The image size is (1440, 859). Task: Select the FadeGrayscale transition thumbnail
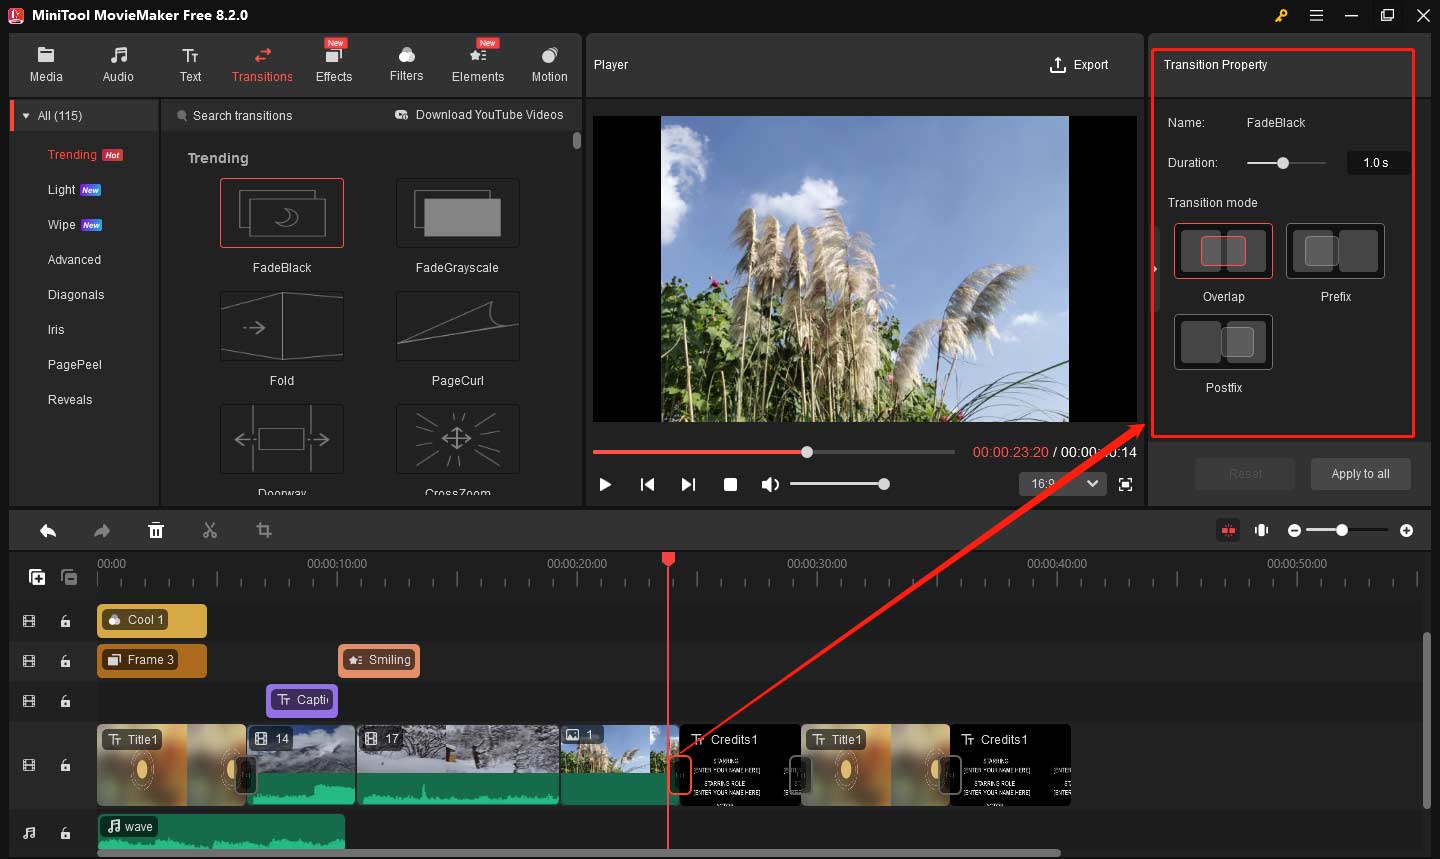pyautogui.click(x=458, y=213)
